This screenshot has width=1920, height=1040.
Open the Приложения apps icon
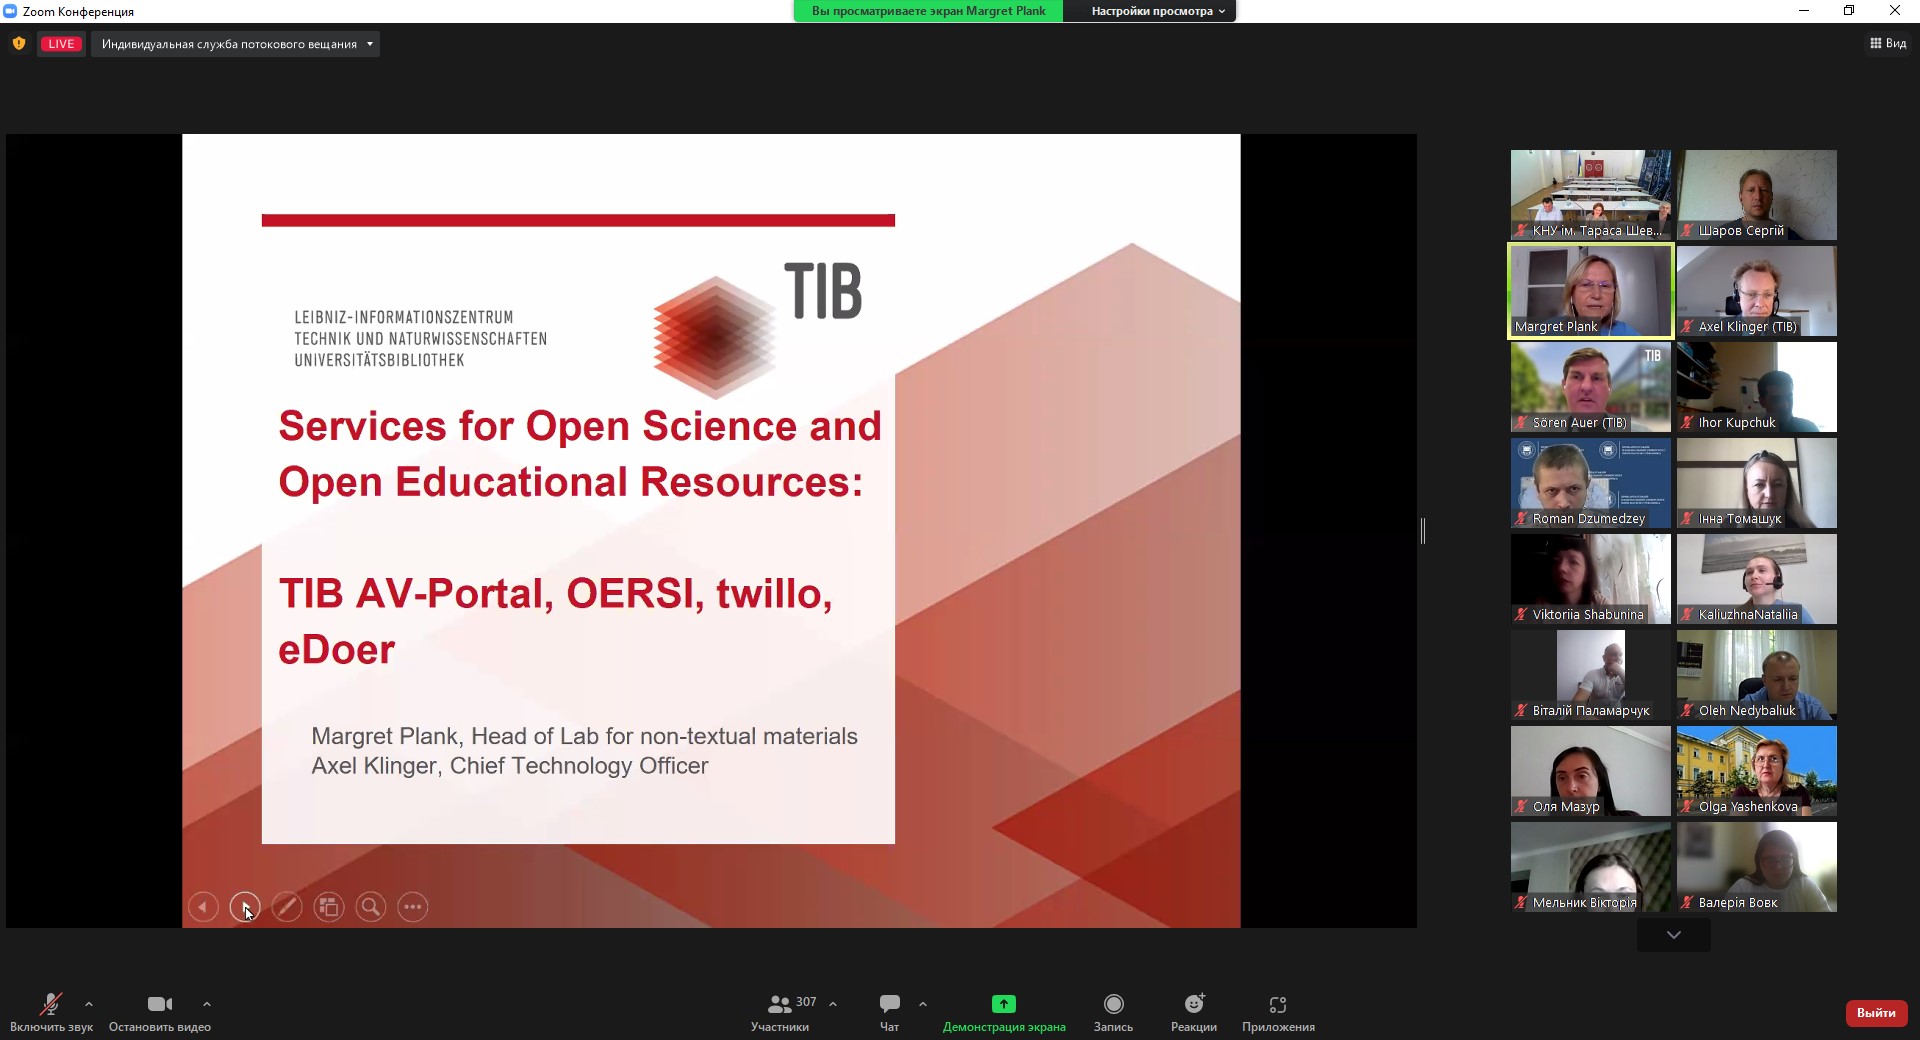pyautogui.click(x=1278, y=1004)
